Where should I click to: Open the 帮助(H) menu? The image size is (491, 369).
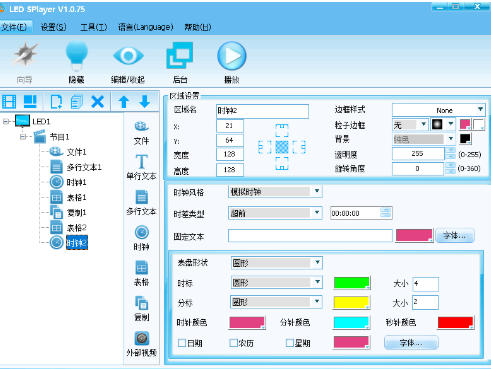point(198,27)
